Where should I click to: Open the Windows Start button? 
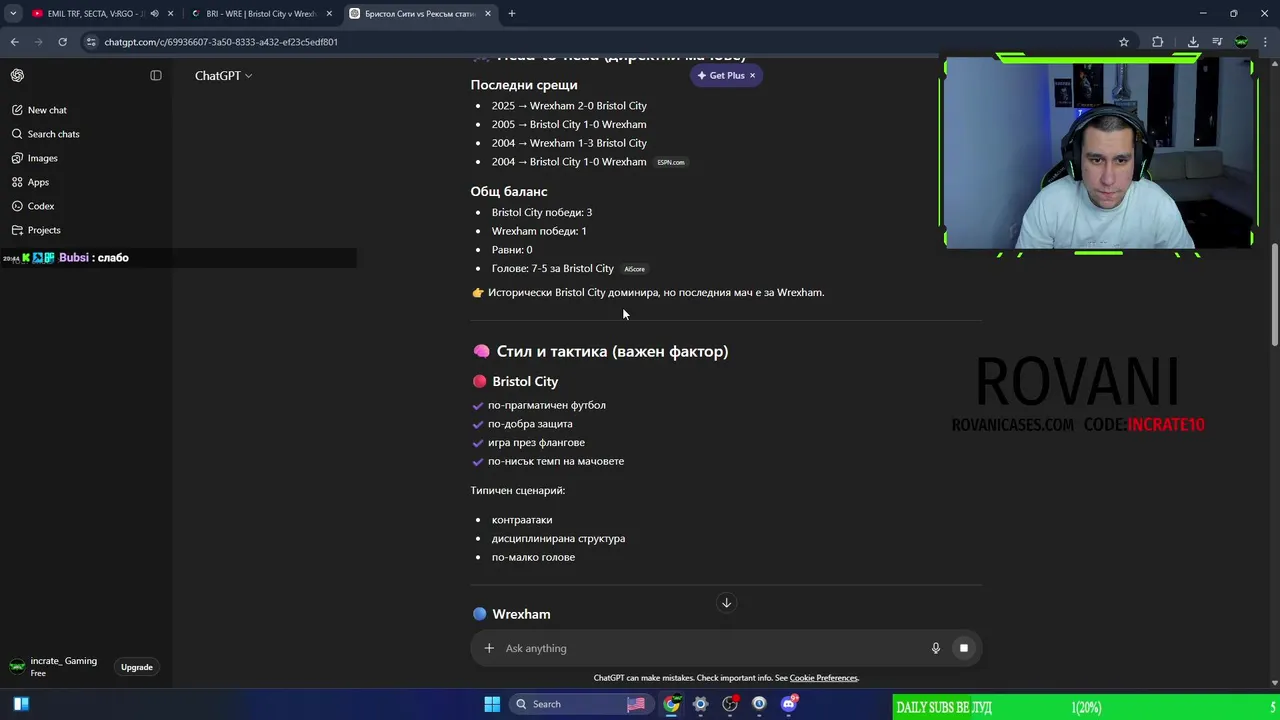coord(492,704)
